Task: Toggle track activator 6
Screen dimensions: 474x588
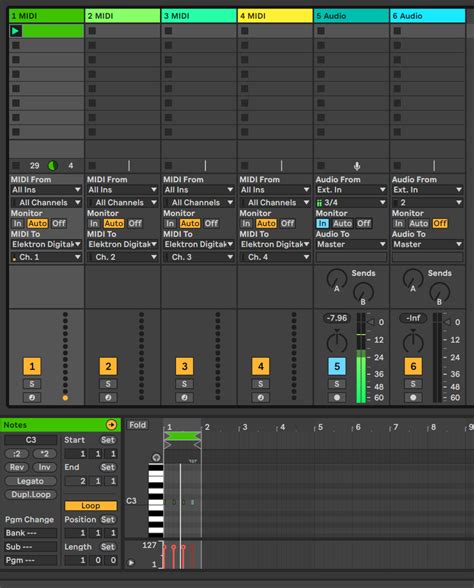Action: 413,366
